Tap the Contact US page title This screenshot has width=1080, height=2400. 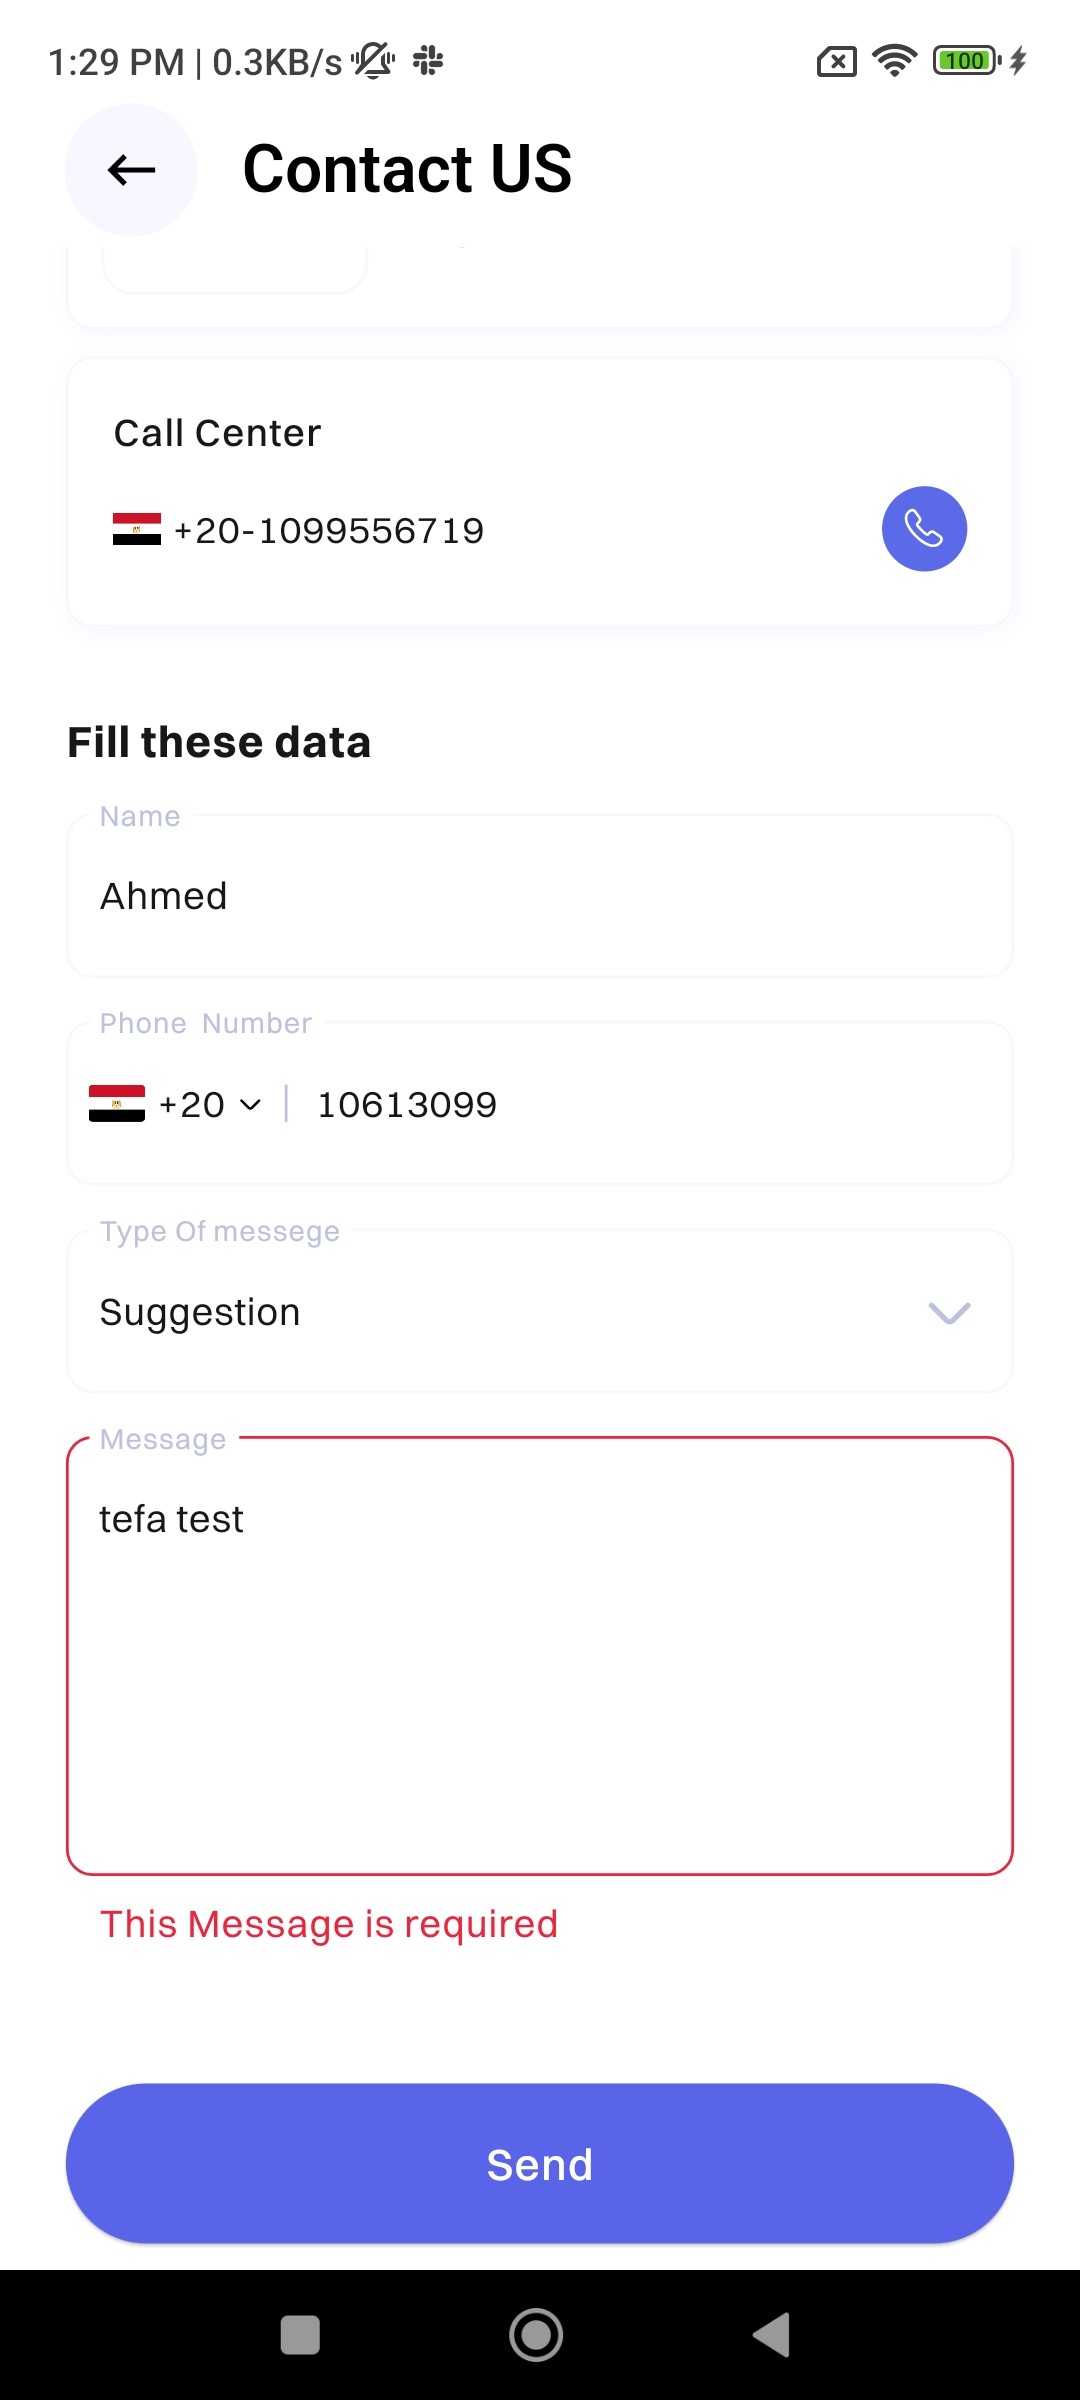(x=407, y=169)
